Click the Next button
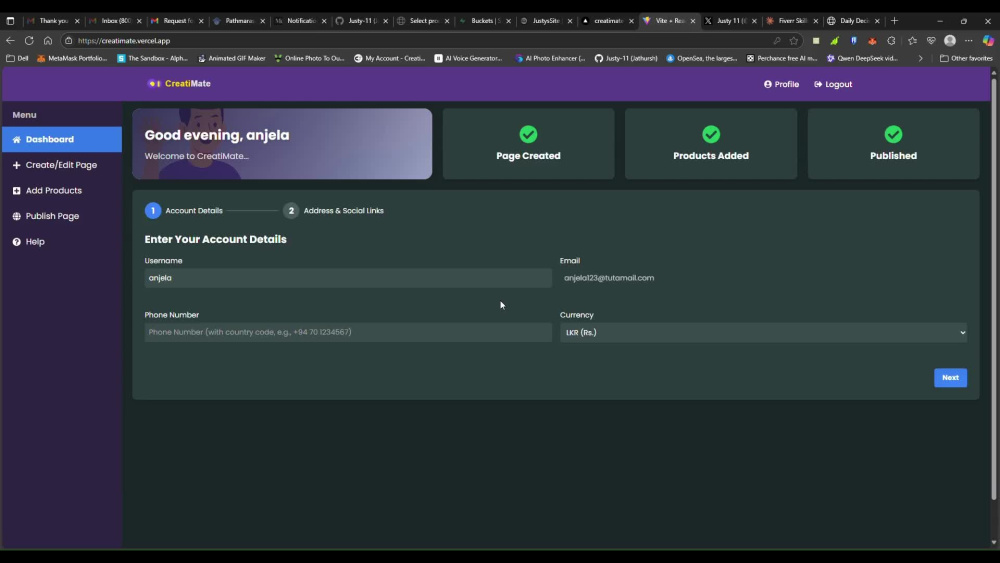Image resolution: width=1000 pixels, height=563 pixels. [x=950, y=377]
